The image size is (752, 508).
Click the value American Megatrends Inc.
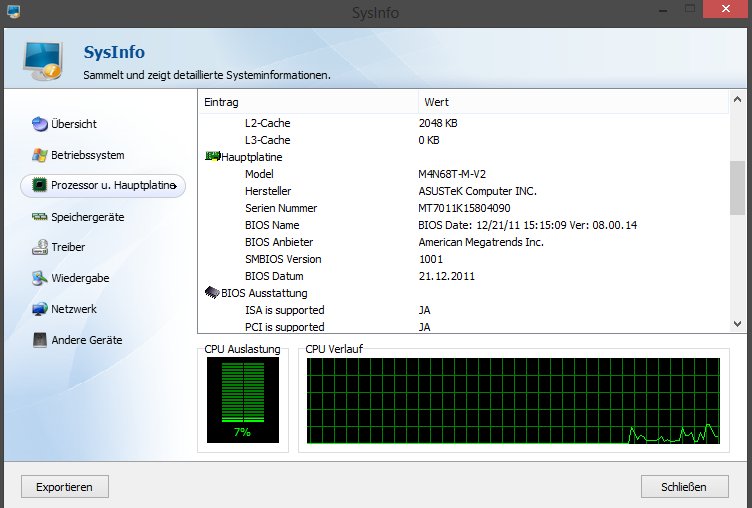click(x=481, y=242)
